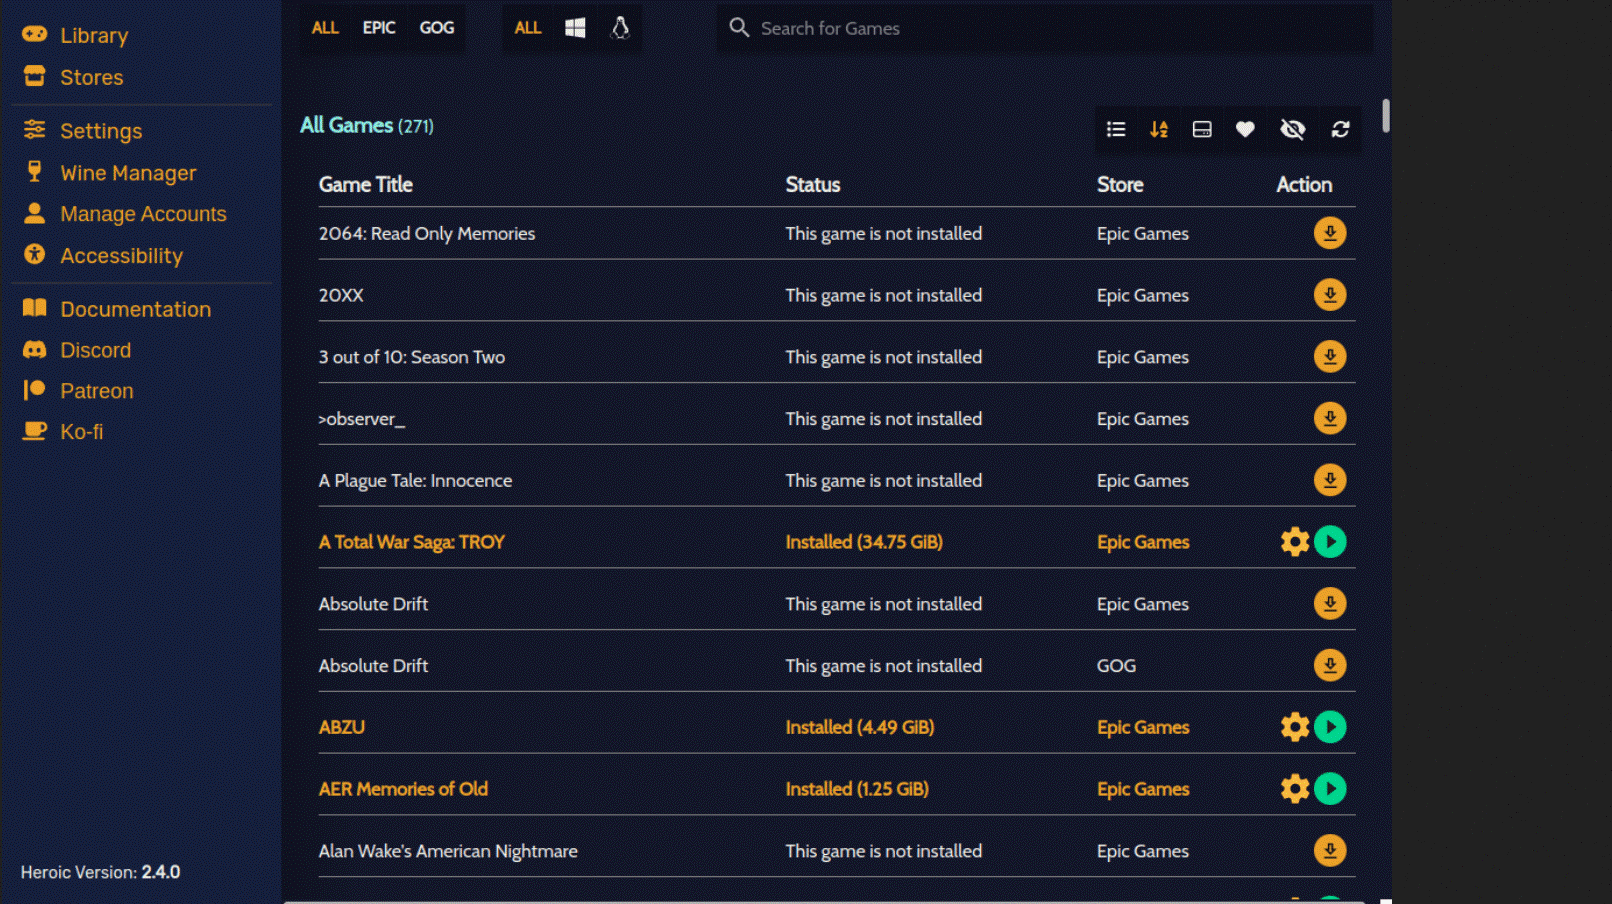Image resolution: width=1612 pixels, height=904 pixels.
Task: Open the Library sidebar item
Action: click(76, 35)
